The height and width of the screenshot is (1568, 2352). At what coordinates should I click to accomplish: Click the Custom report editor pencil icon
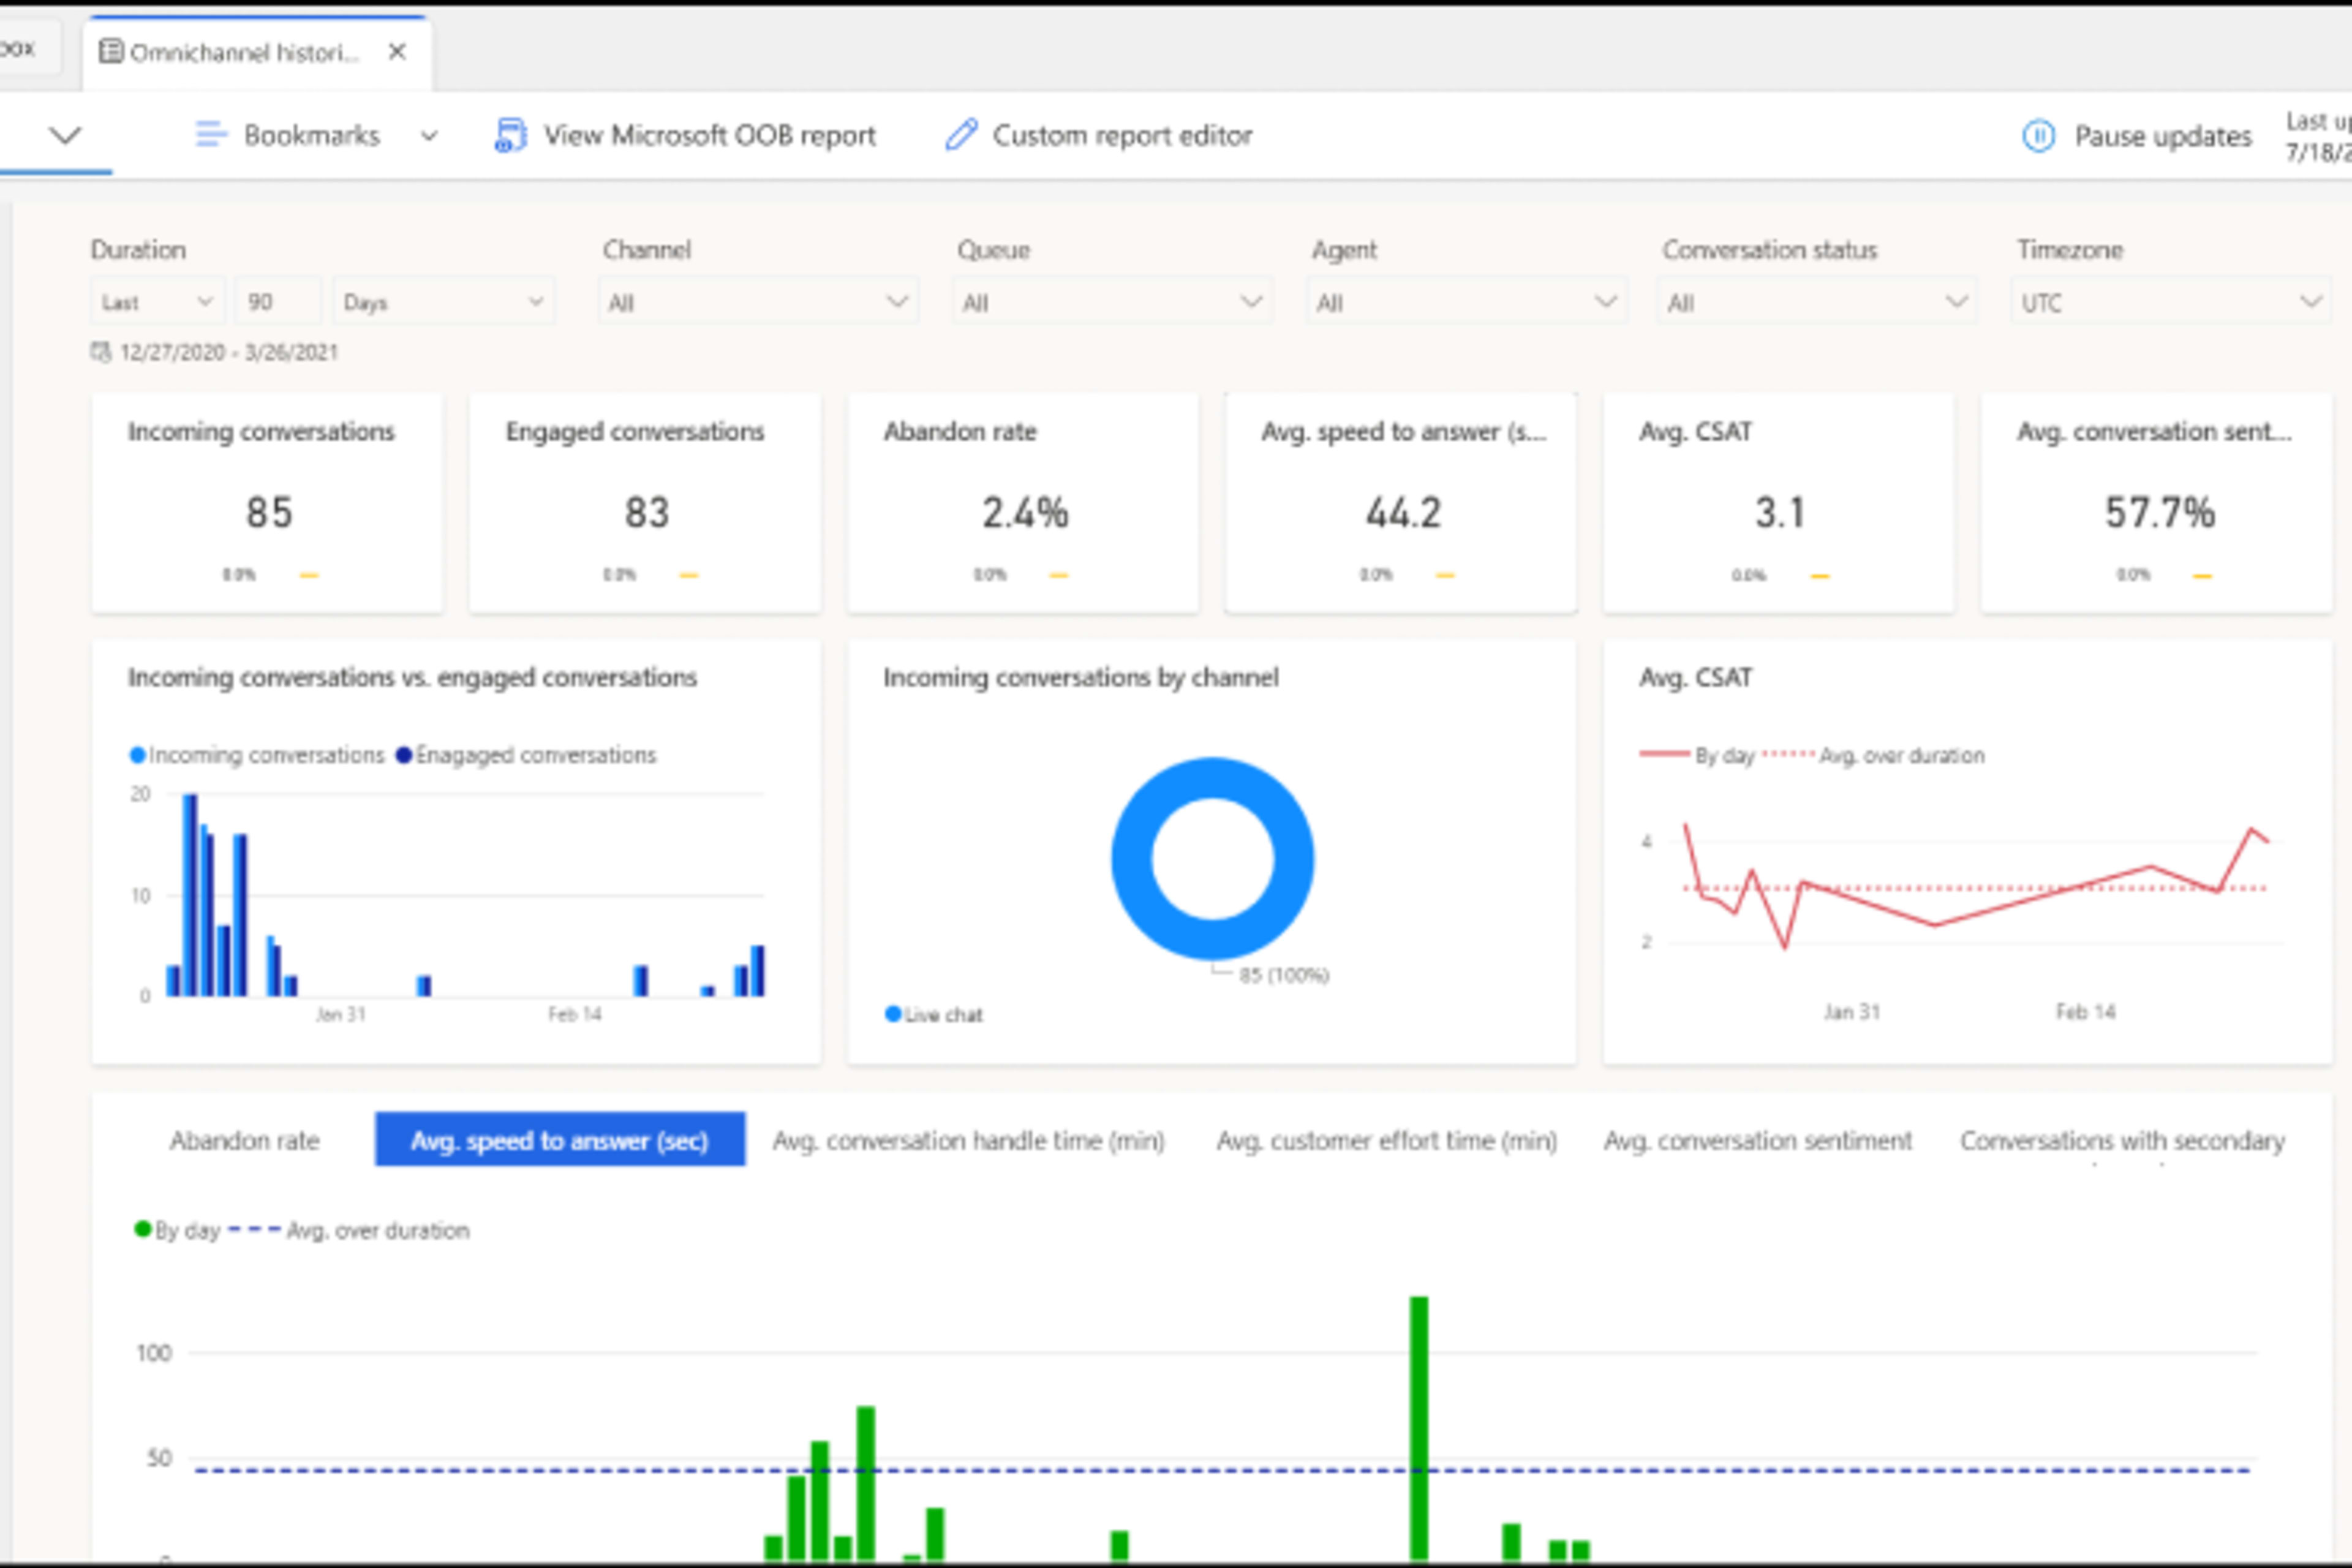point(961,135)
